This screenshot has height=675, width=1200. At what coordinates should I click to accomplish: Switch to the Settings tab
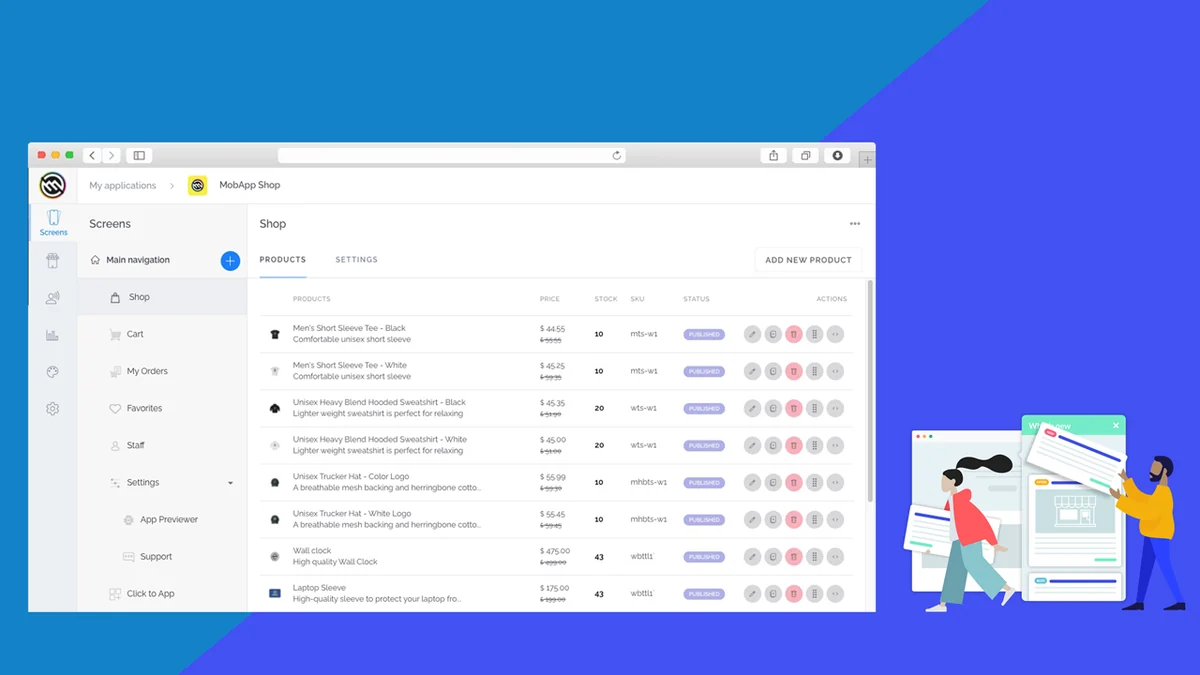(x=356, y=259)
